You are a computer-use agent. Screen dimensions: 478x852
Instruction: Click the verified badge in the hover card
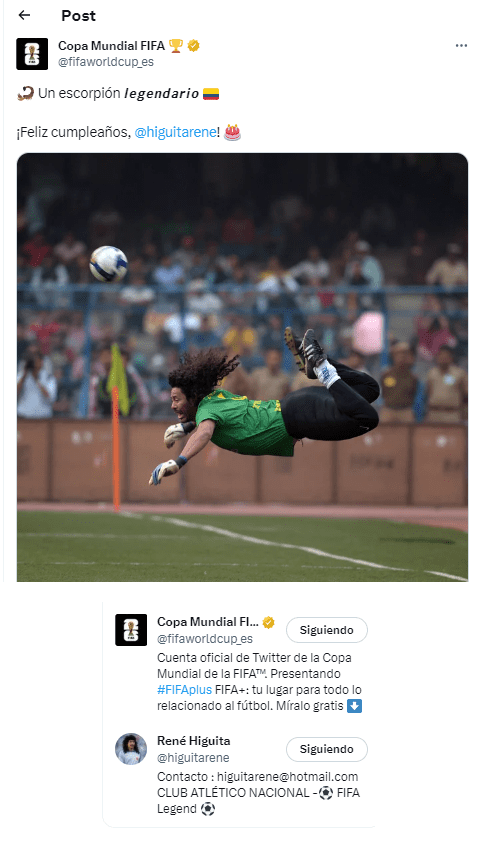coord(268,622)
